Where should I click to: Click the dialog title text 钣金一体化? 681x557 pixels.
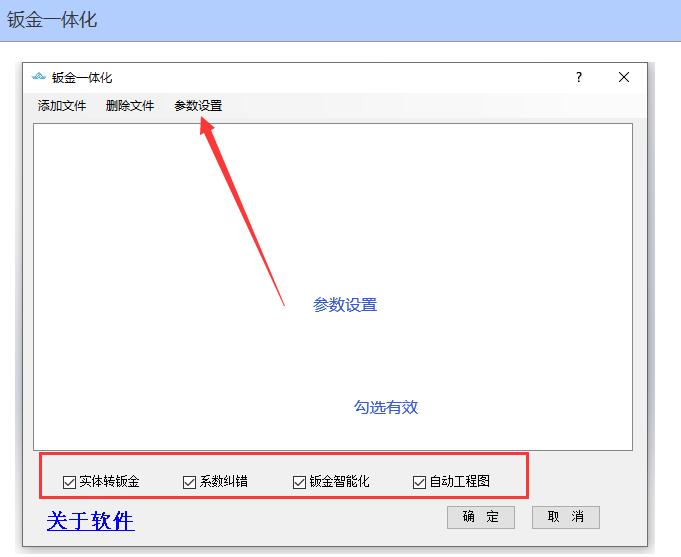(x=82, y=78)
